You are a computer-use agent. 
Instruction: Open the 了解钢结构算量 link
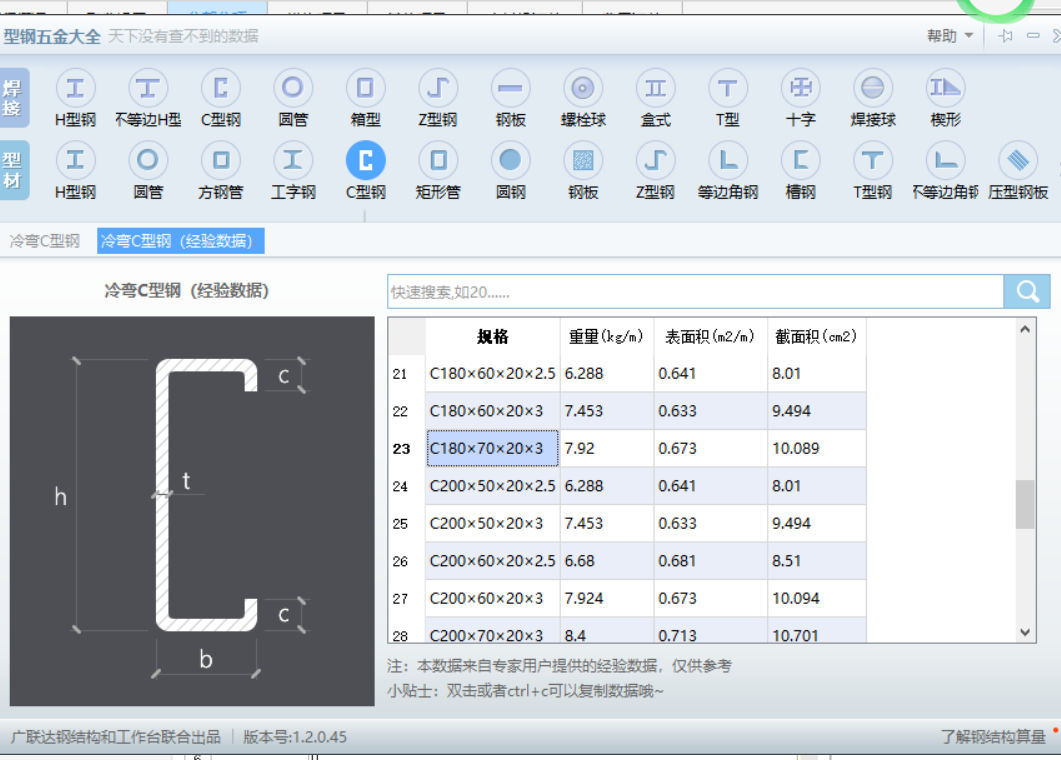993,736
